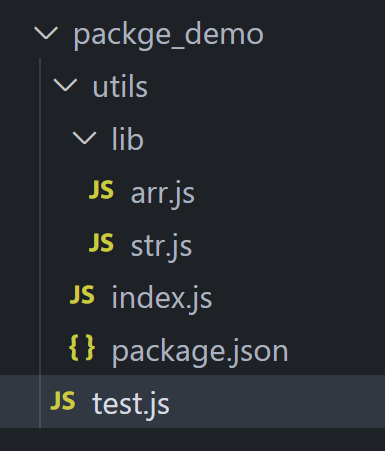Click the curly braces icon of package.json
This screenshot has height=451, width=385.
(82, 348)
